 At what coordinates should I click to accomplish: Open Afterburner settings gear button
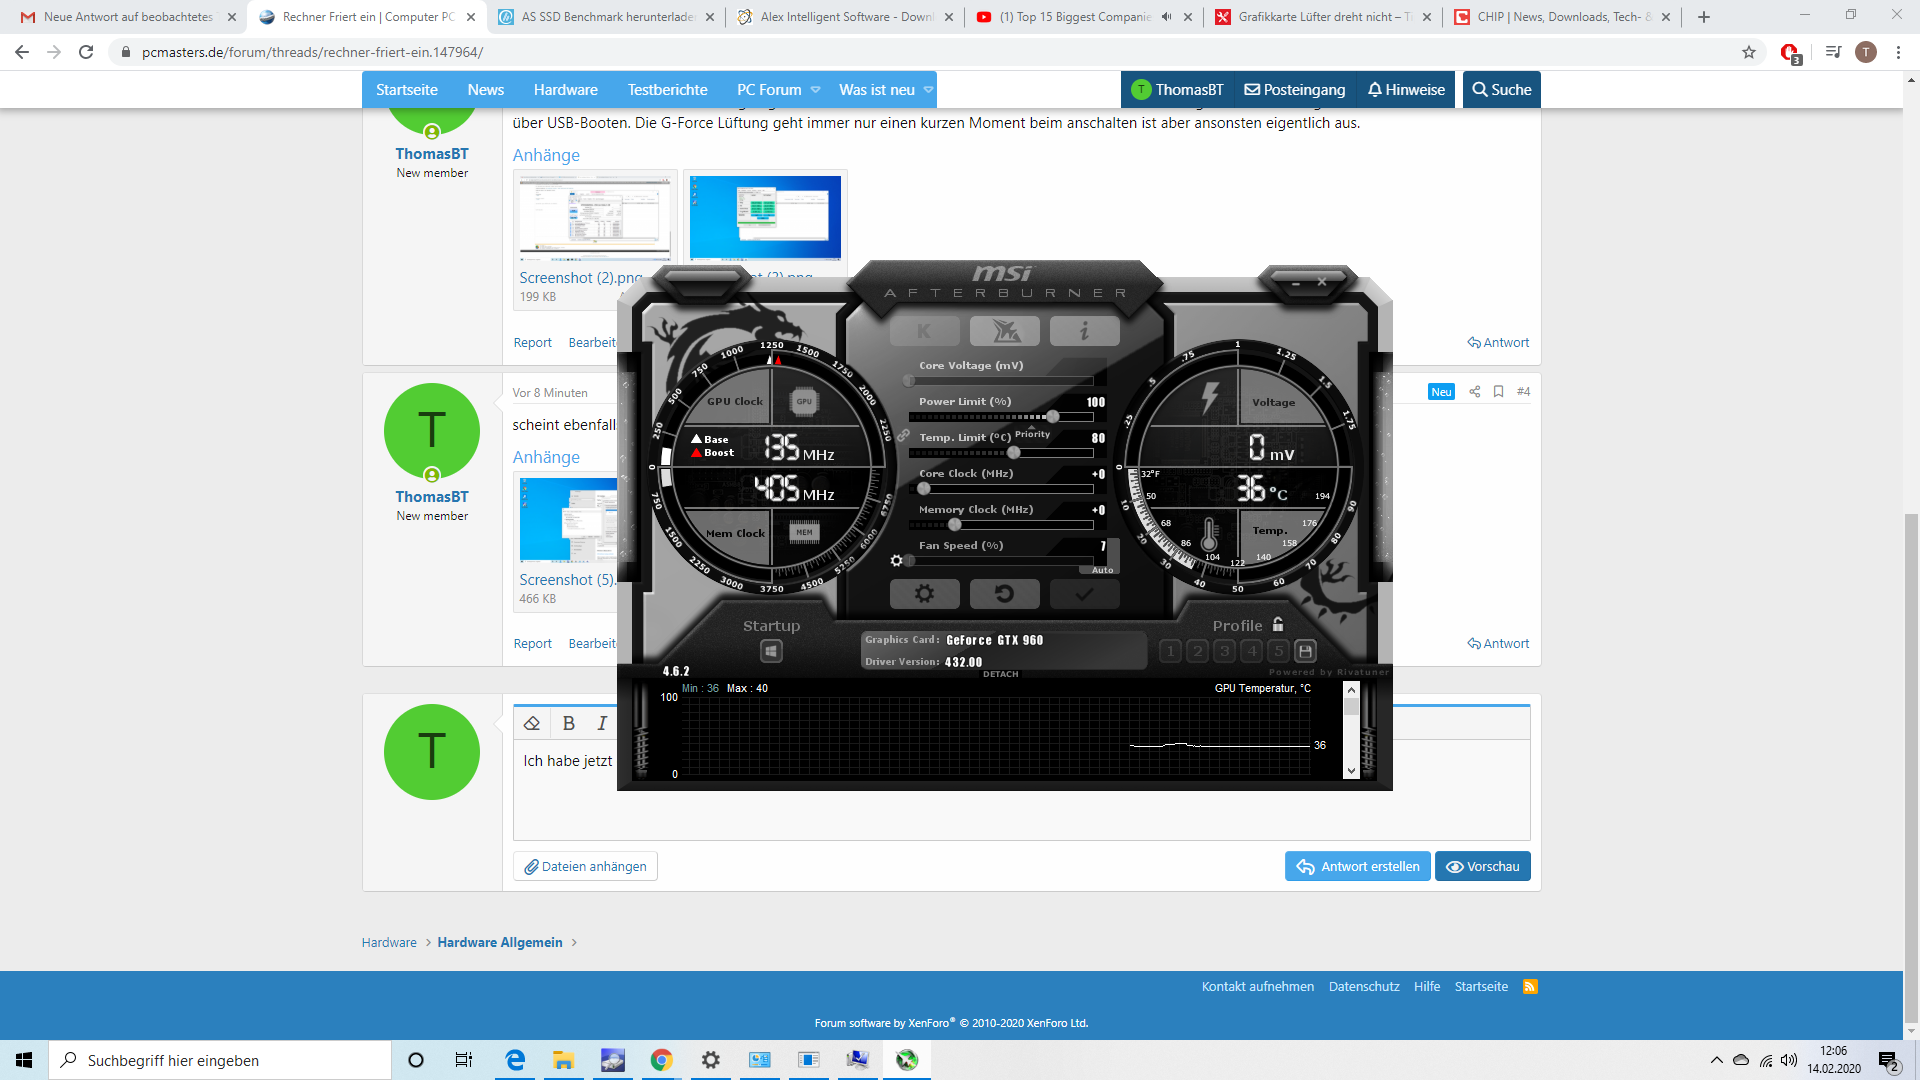[924, 594]
